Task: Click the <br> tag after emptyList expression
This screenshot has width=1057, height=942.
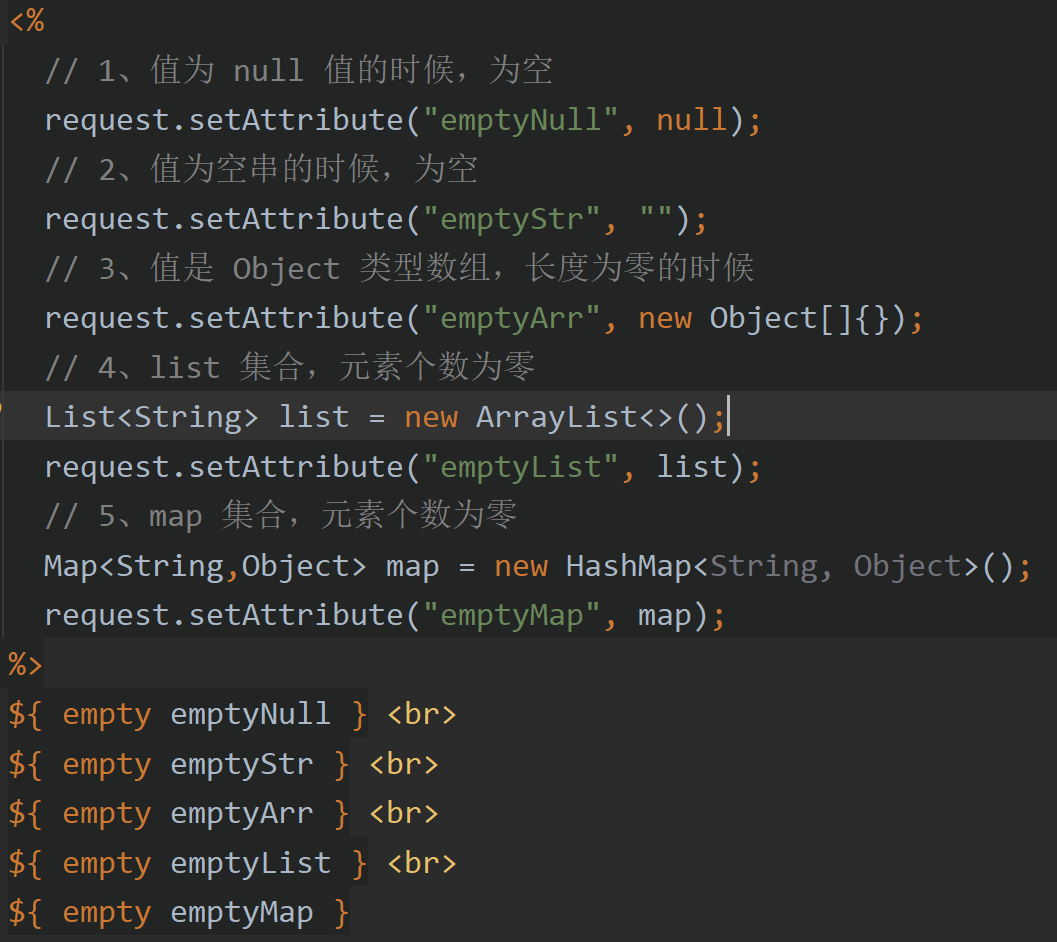Action: [x=422, y=864]
